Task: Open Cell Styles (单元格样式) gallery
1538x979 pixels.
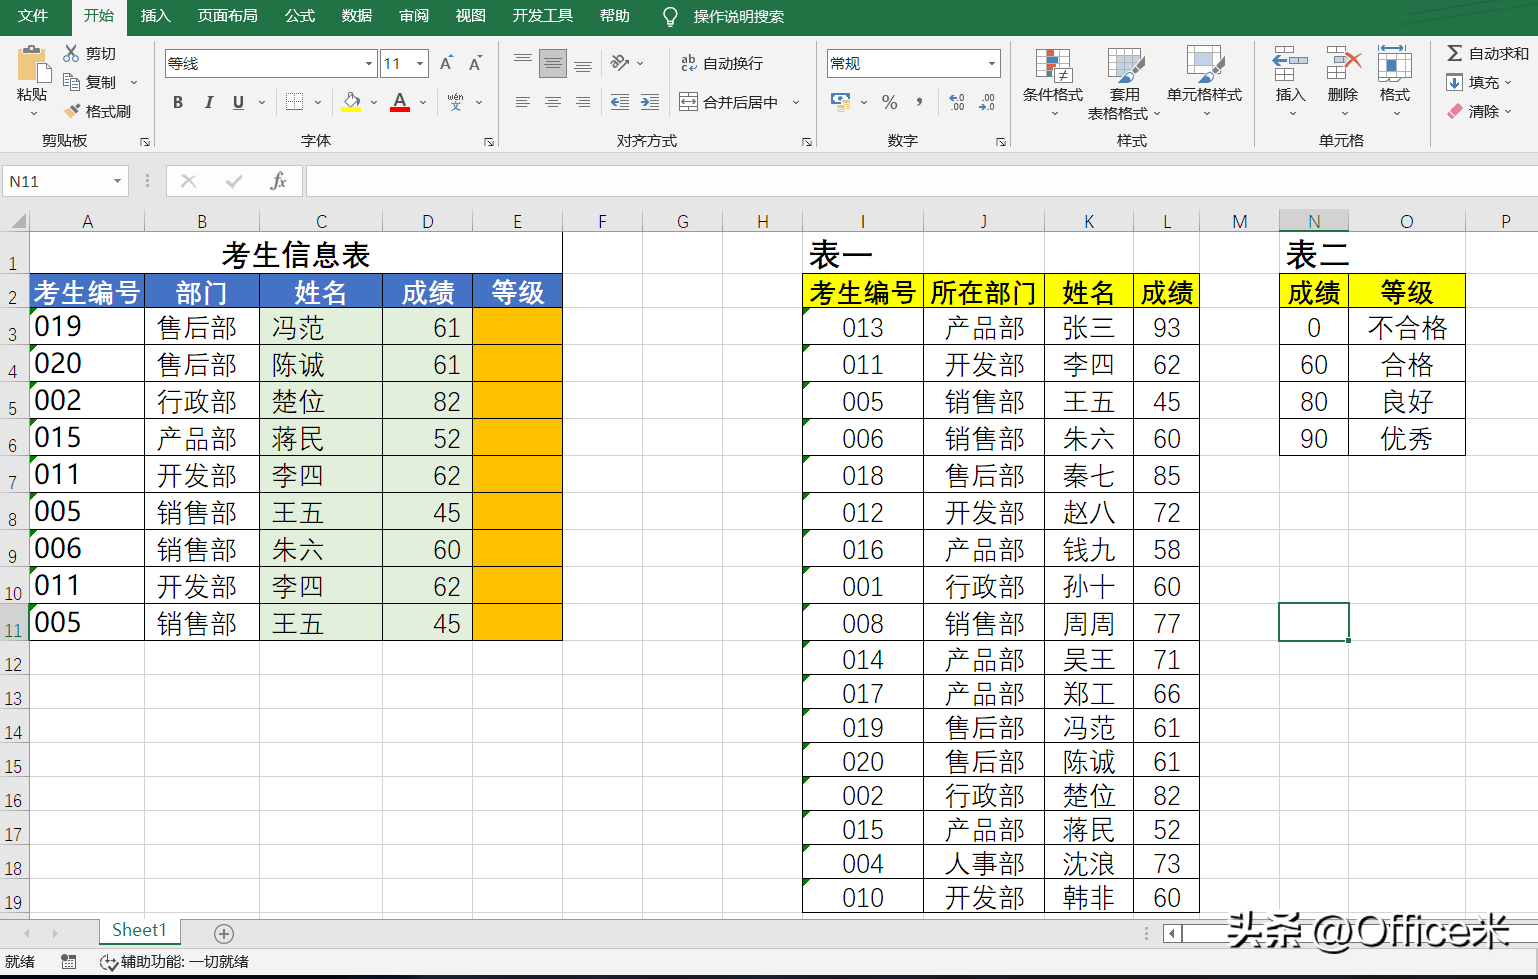Action: tap(1204, 82)
